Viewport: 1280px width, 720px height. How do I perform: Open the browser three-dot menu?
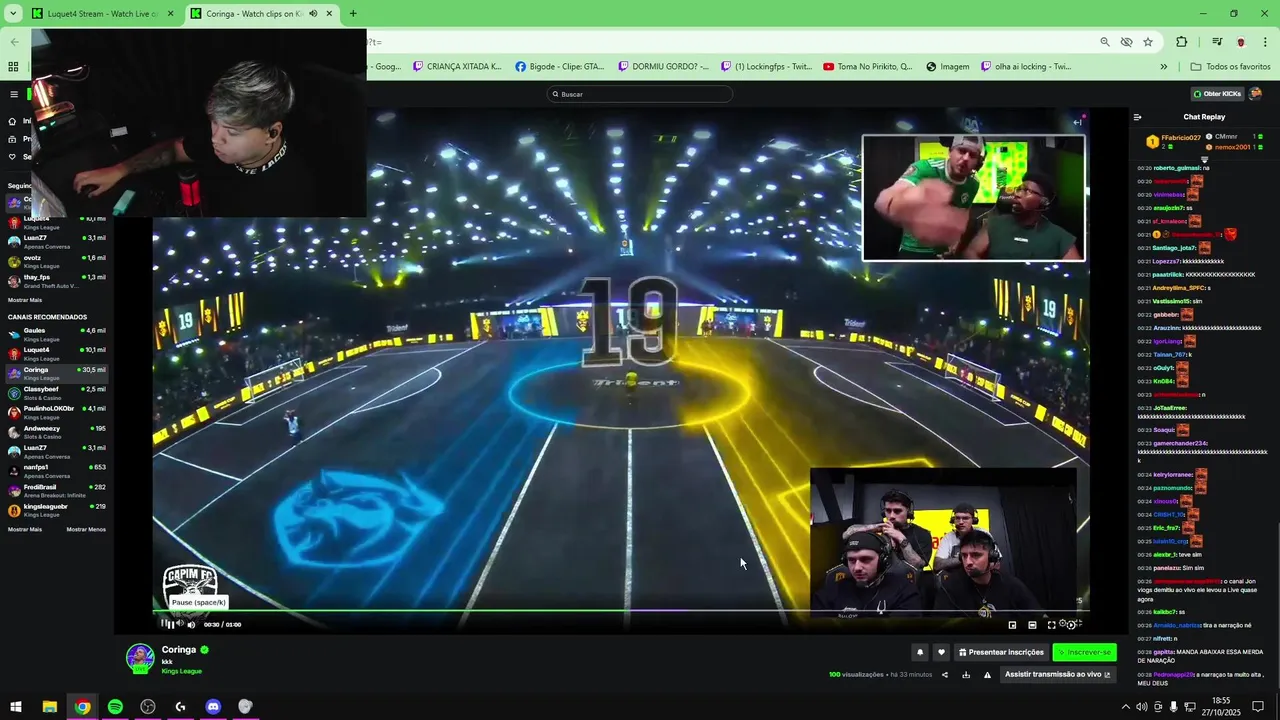[1266, 42]
